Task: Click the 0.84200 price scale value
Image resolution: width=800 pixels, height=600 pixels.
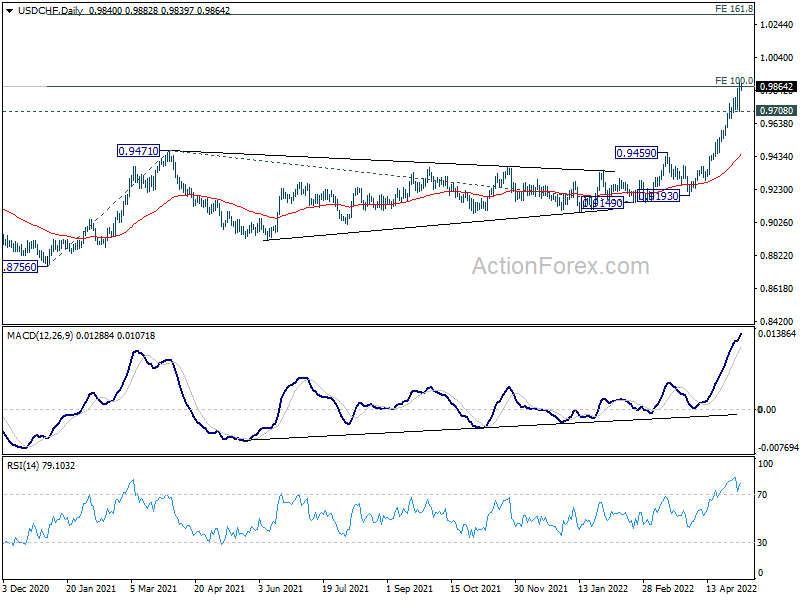Action: 777,321
